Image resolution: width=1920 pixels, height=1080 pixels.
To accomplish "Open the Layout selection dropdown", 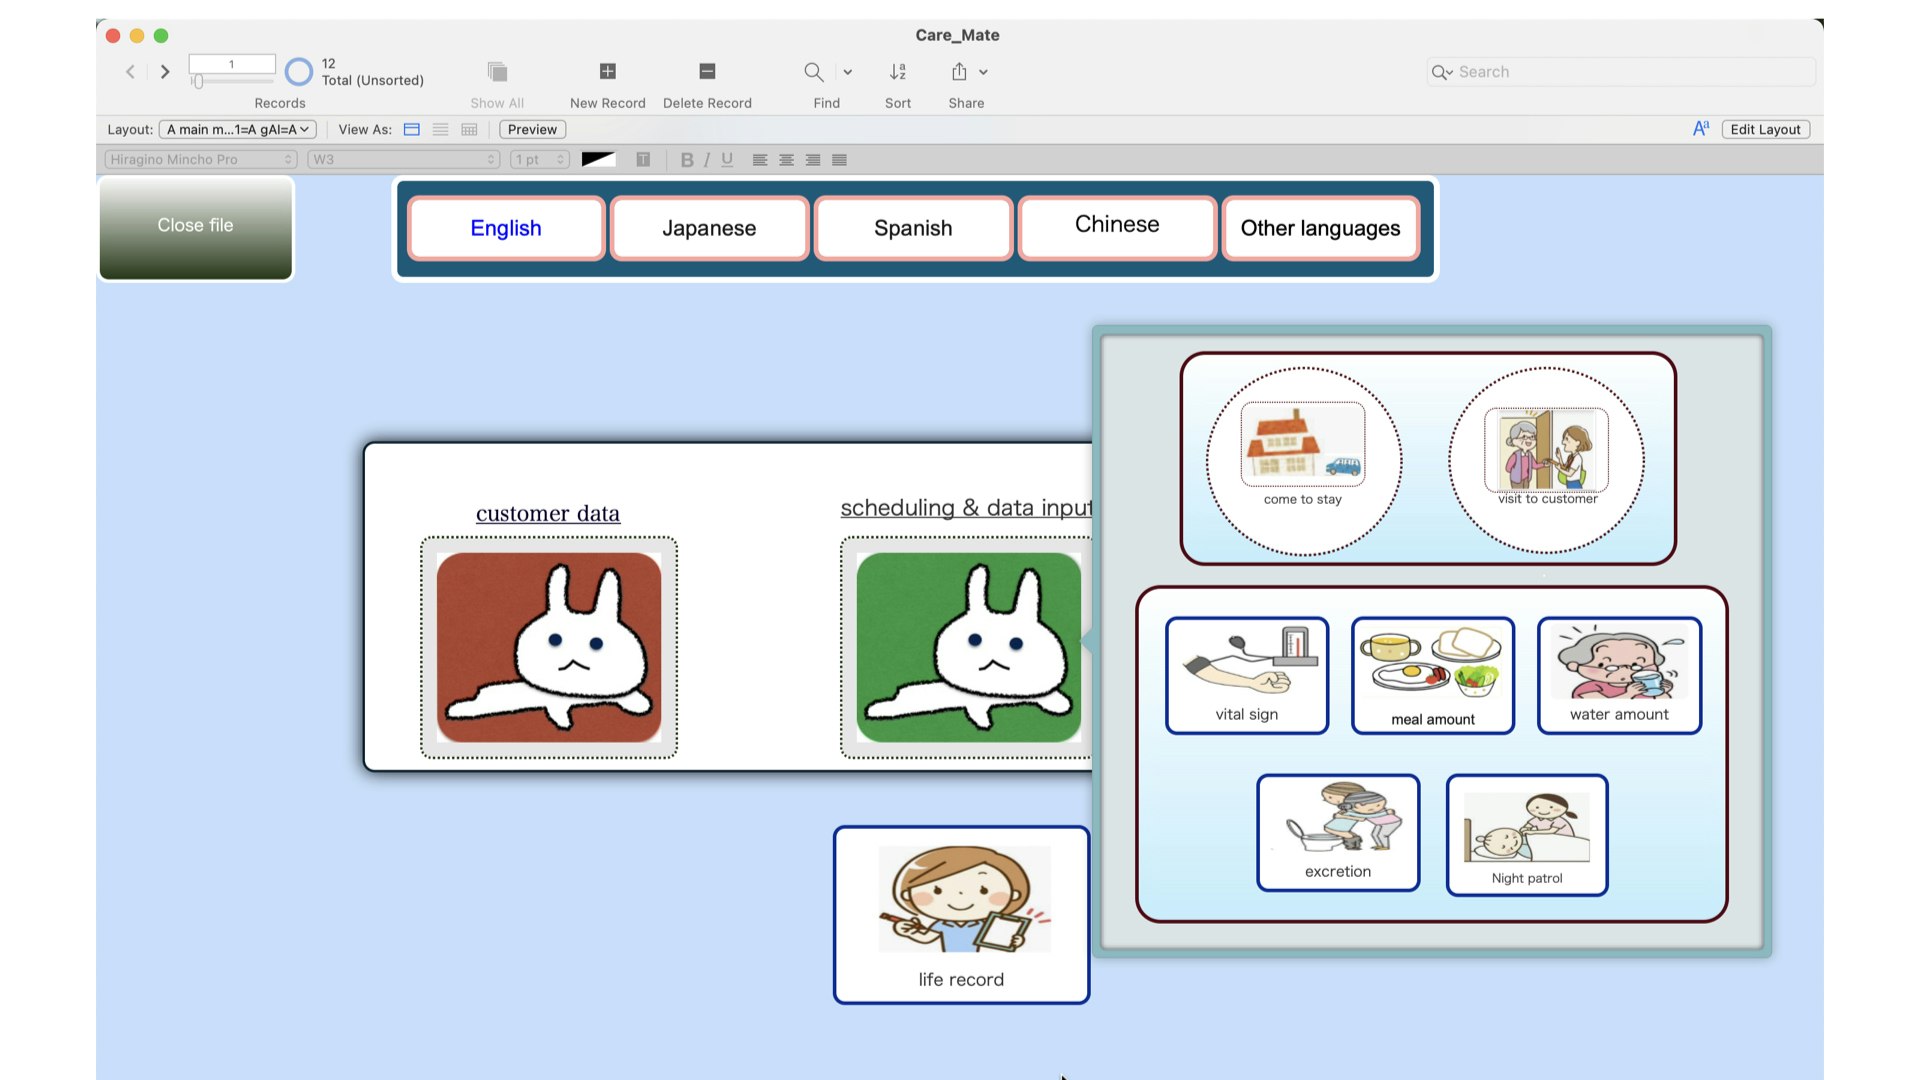I will pyautogui.click(x=237, y=129).
